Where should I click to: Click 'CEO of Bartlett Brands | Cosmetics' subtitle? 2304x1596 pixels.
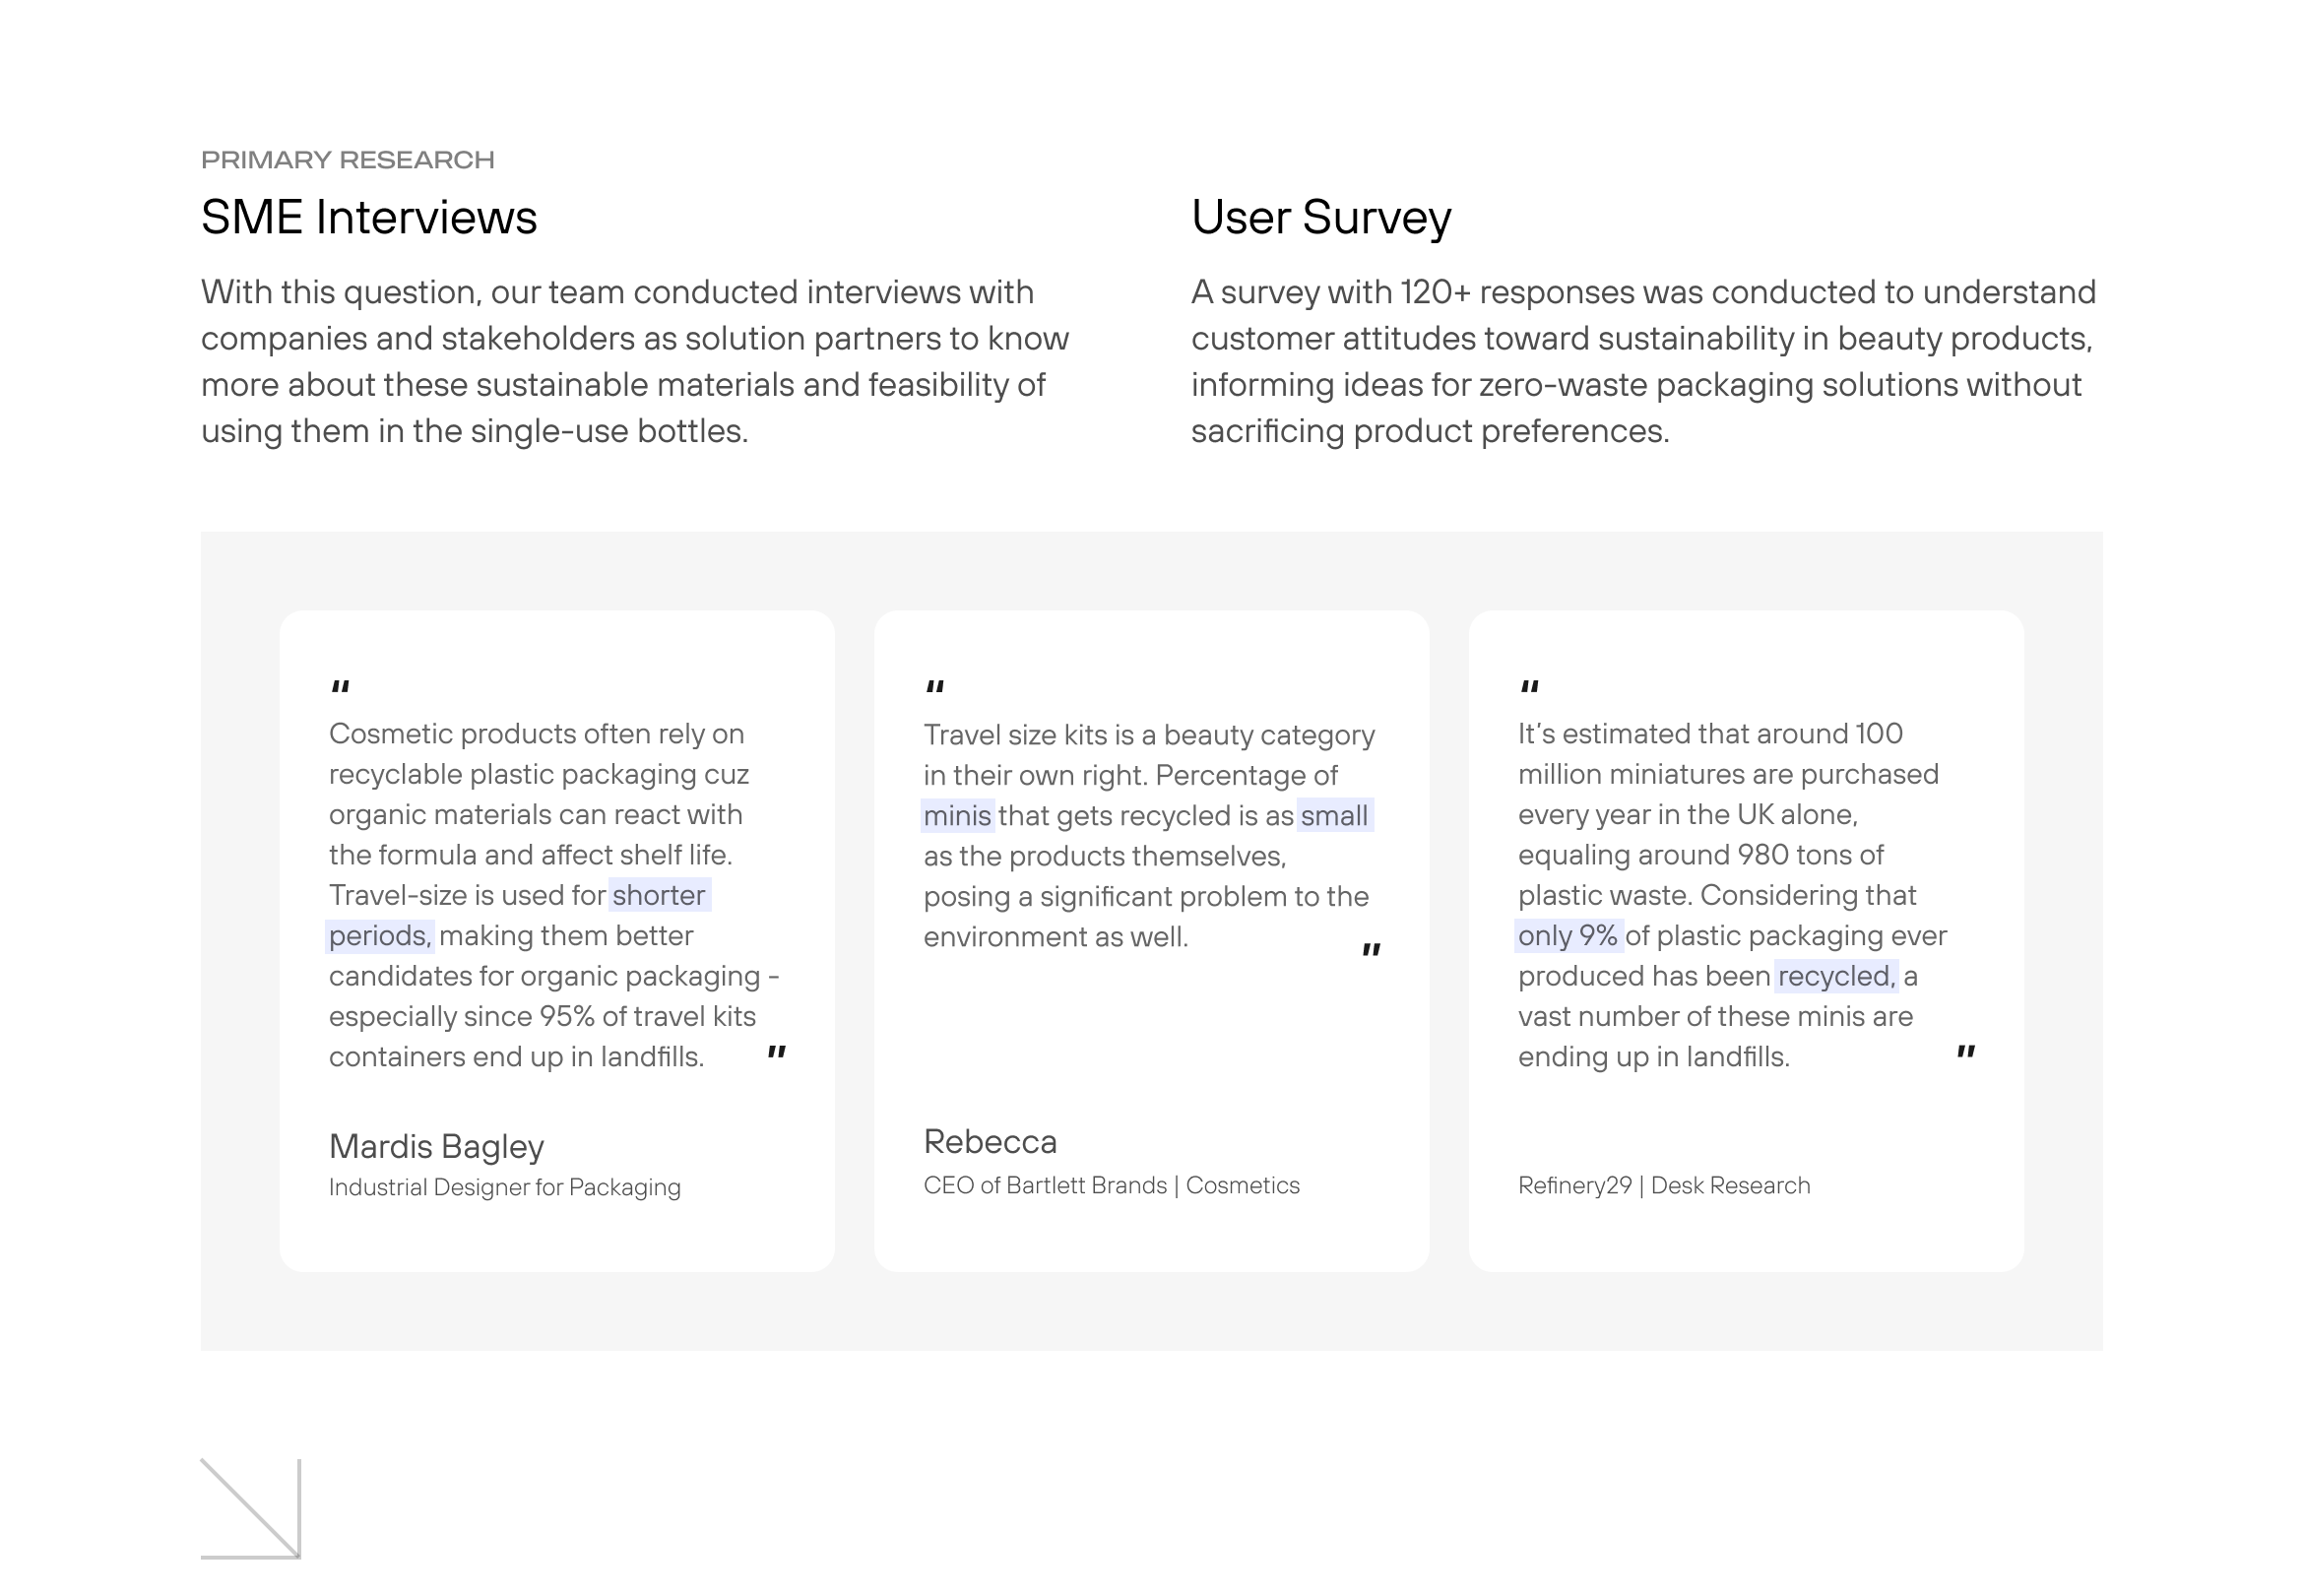1110,1186
